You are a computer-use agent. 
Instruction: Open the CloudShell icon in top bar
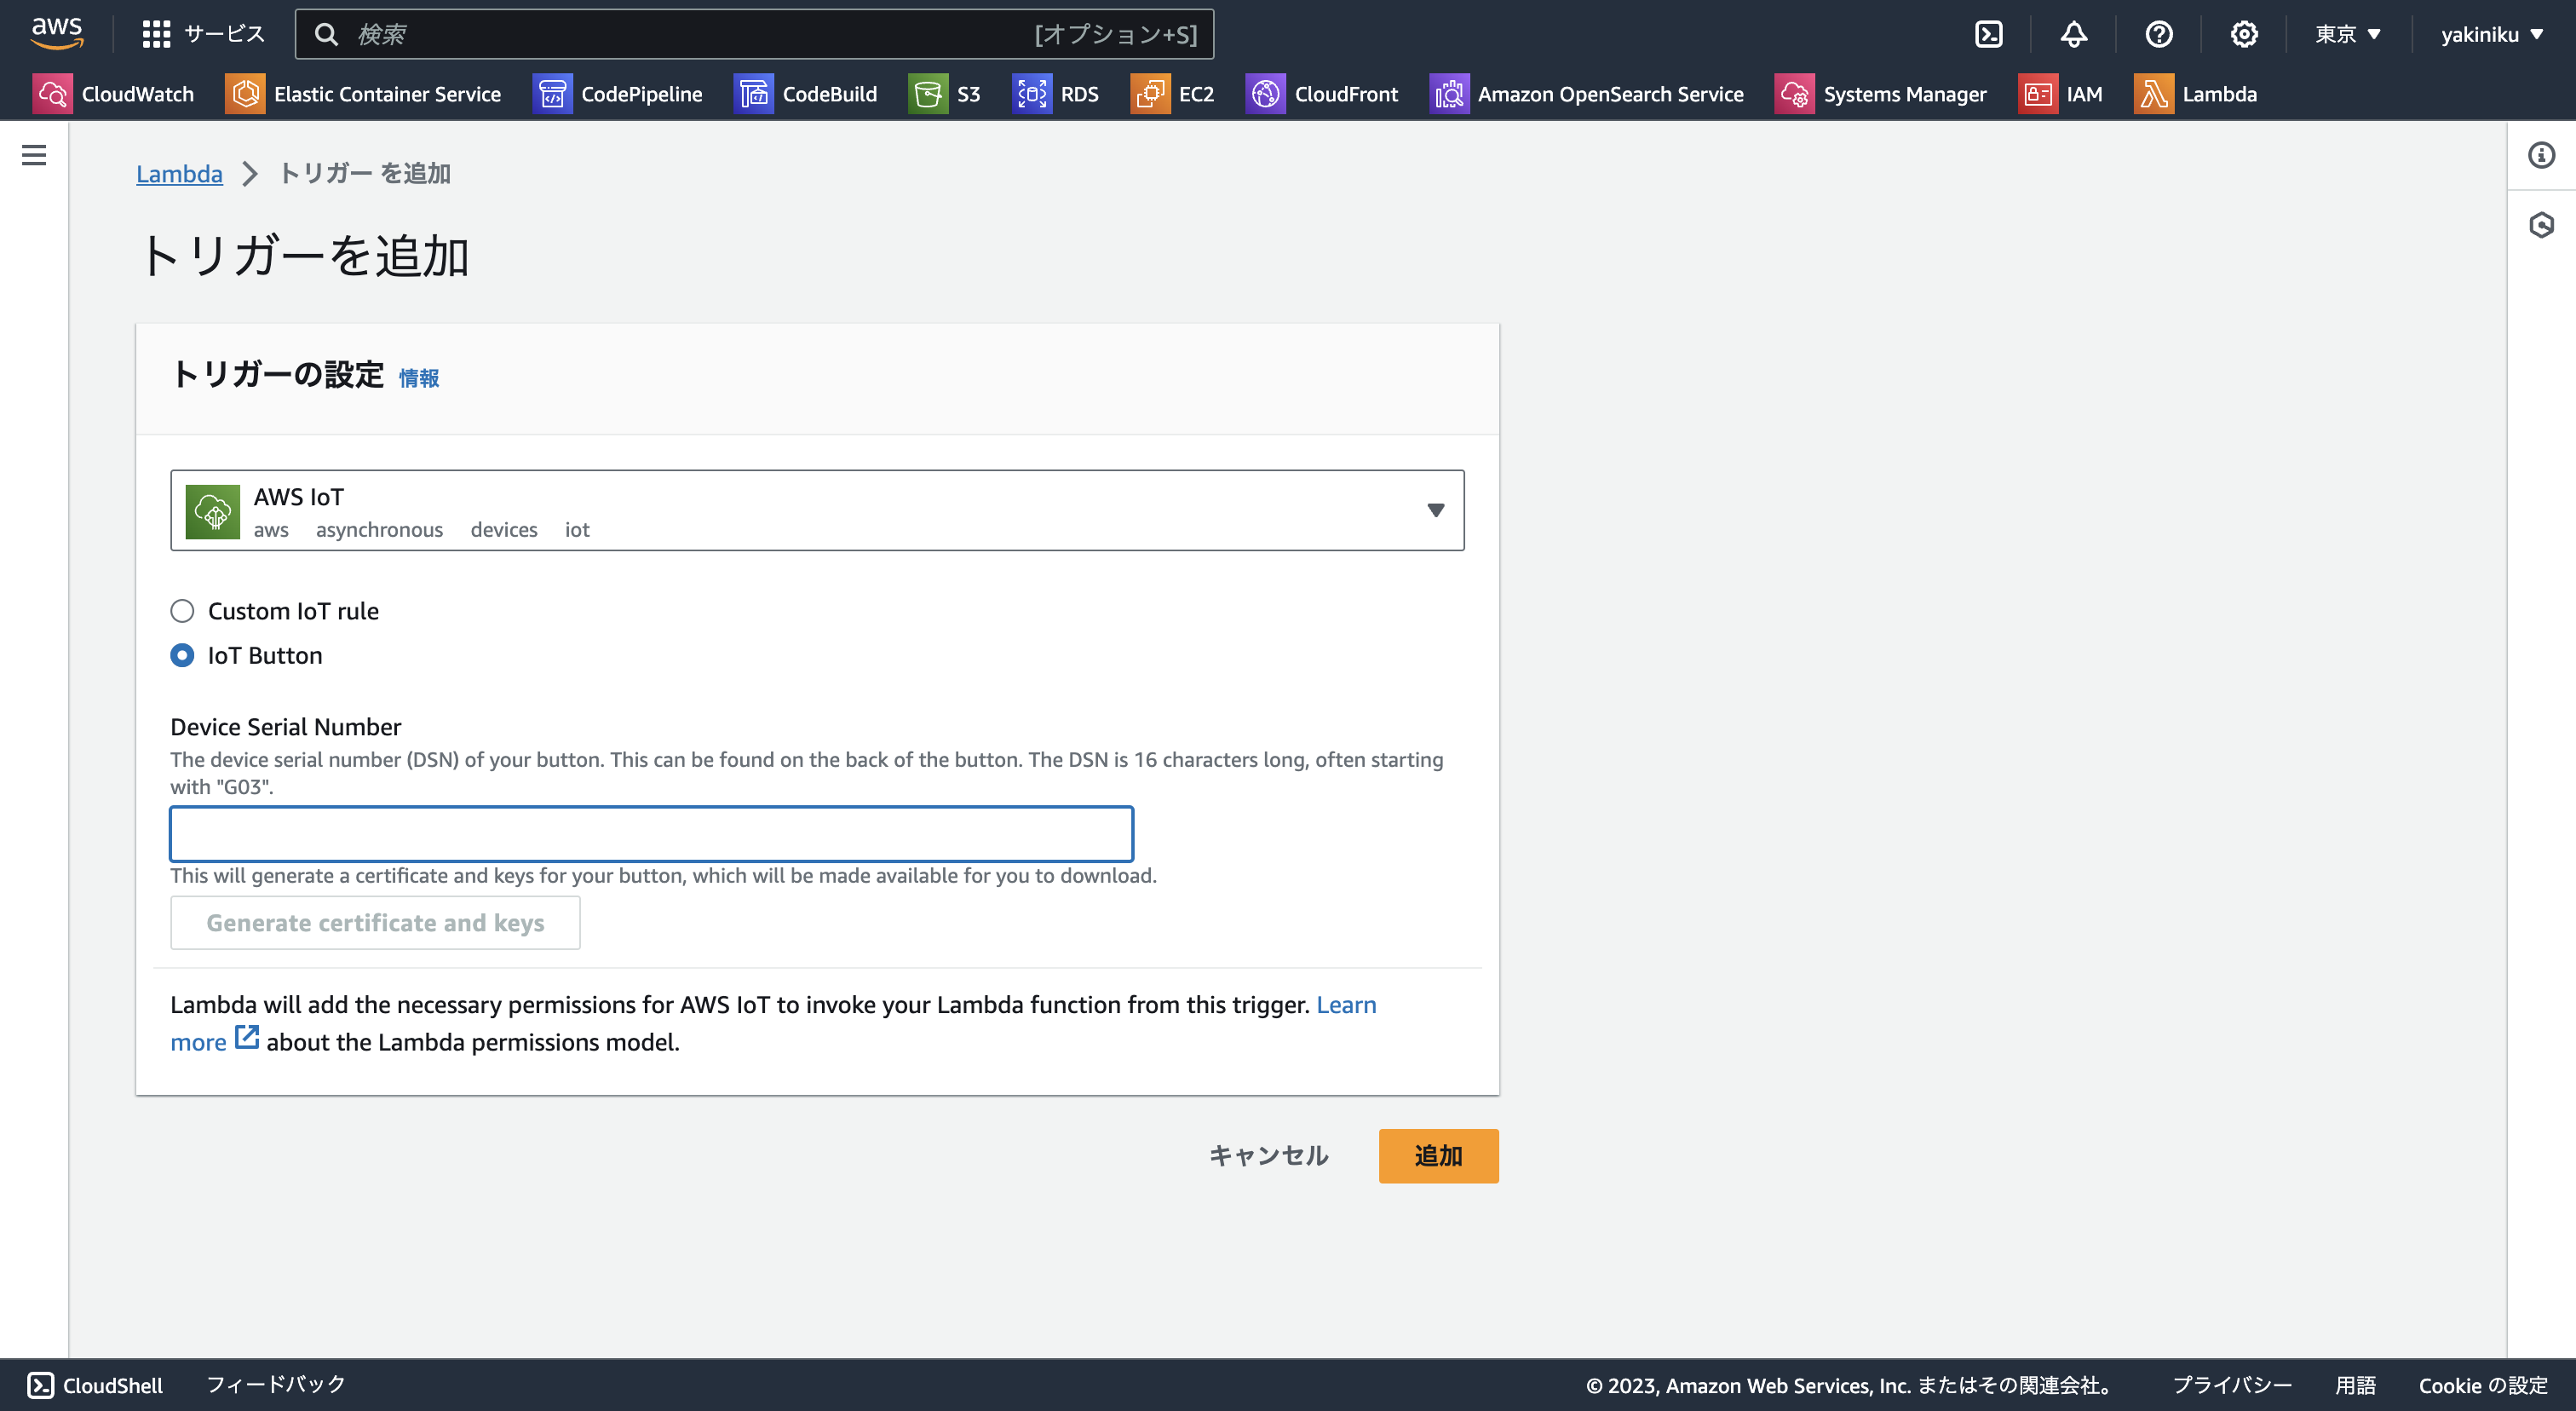(x=1989, y=34)
